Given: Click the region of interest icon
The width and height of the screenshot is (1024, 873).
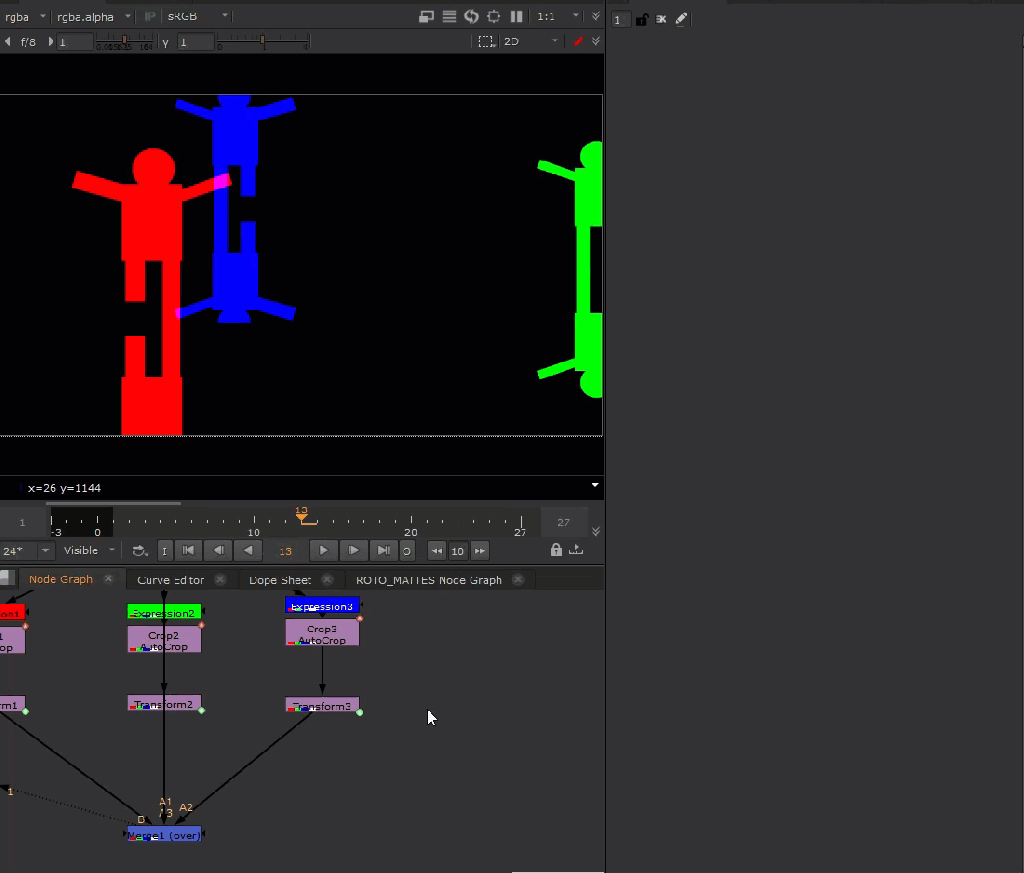Looking at the screenshot, I should click(485, 42).
